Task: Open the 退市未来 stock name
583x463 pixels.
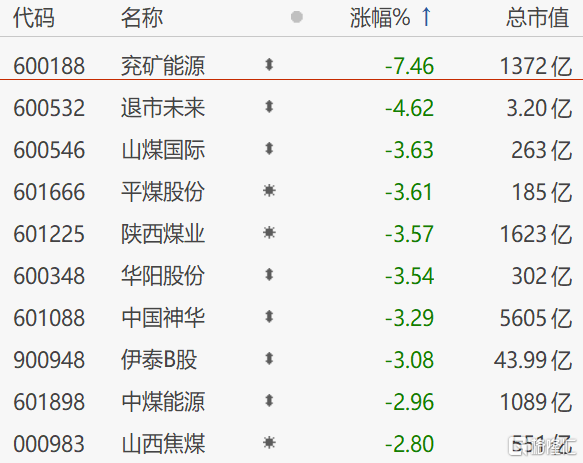Action: coord(163,108)
